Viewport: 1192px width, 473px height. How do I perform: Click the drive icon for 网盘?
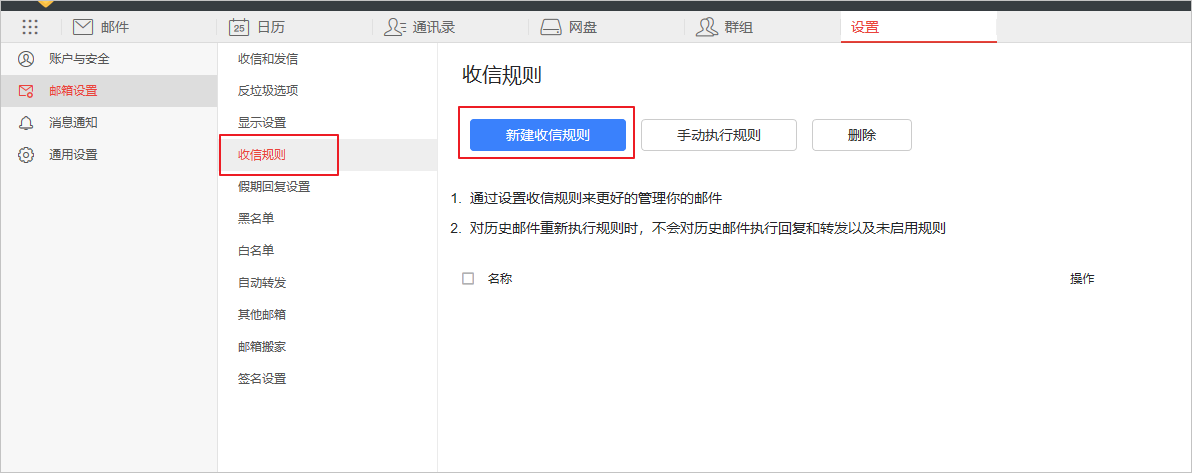tap(551, 27)
